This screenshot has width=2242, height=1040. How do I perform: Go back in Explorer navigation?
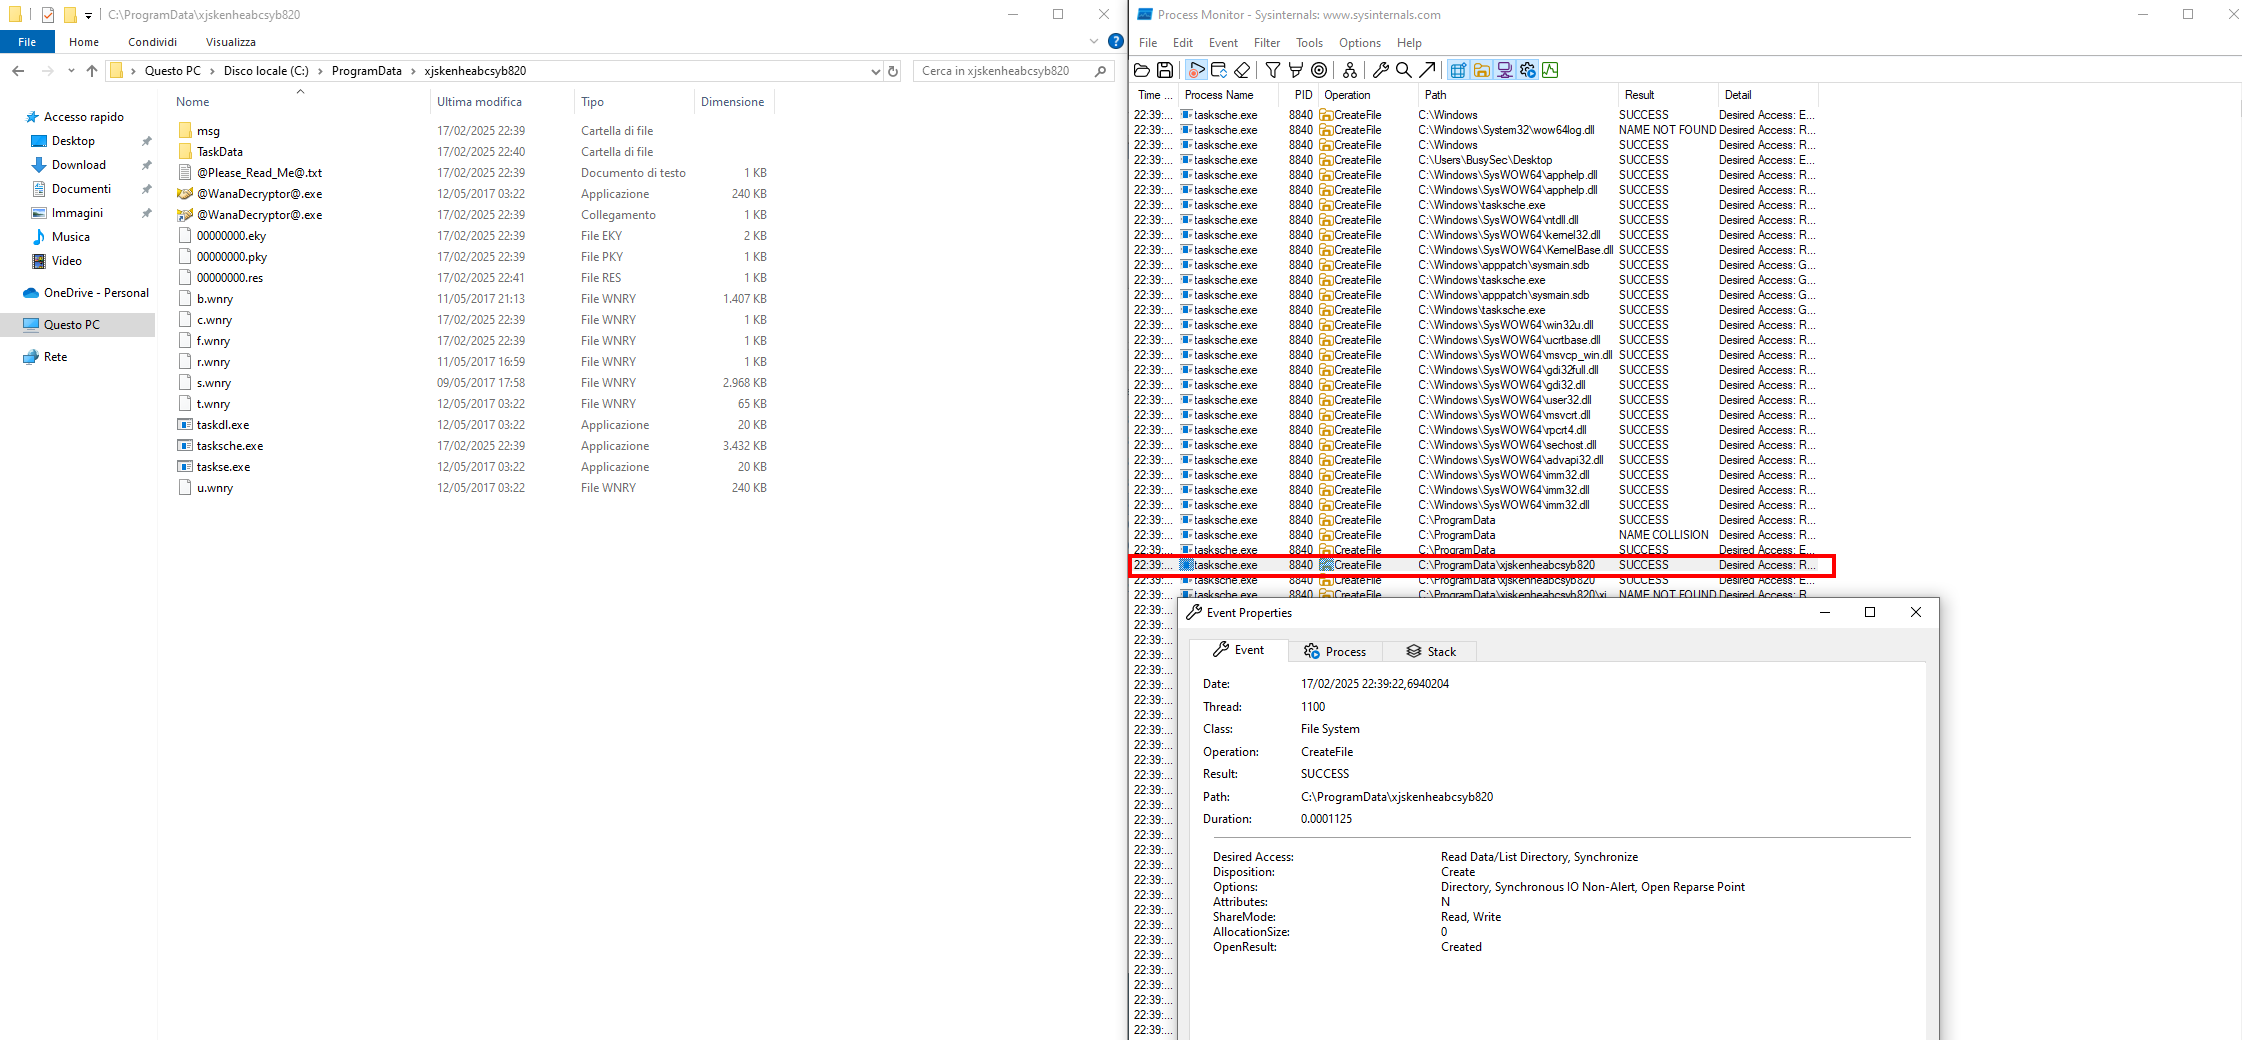pos(18,71)
